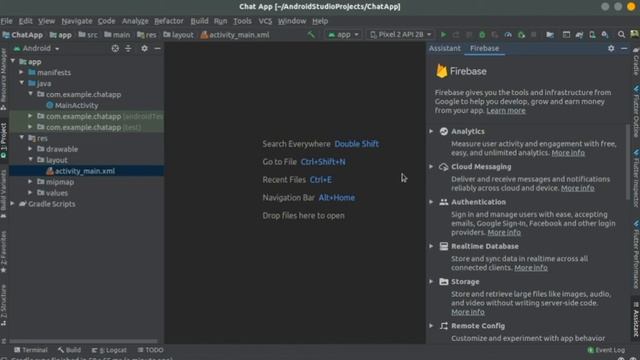The image size is (640, 360).
Task: Expand the values folder
Action: click(x=30, y=193)
